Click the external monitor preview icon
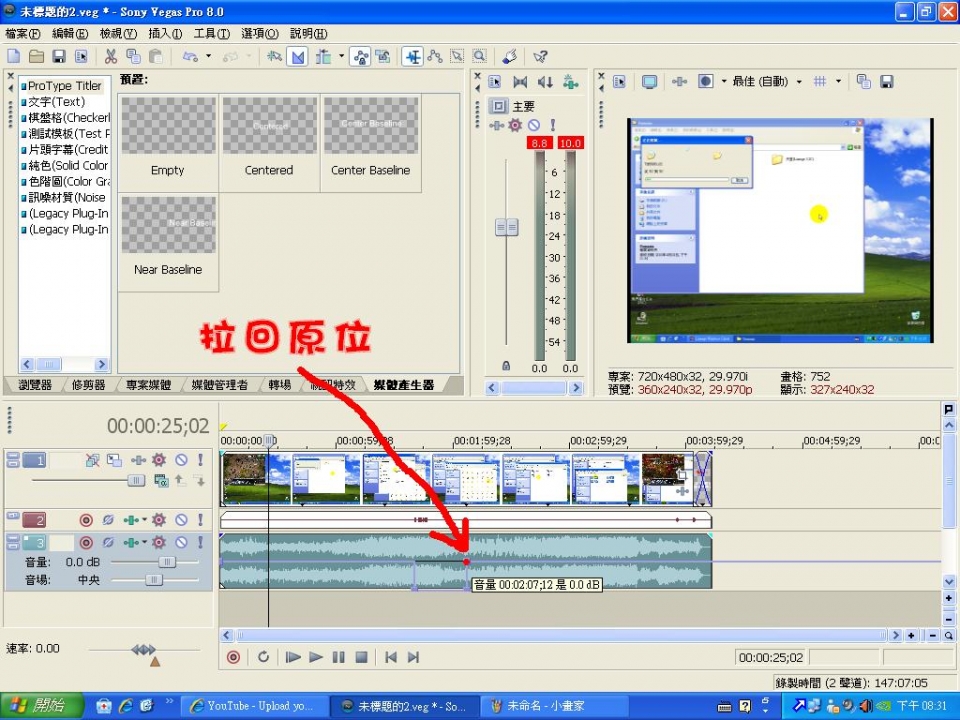The height and width of the screenshot is (720, 960). [x=649, y=82]
